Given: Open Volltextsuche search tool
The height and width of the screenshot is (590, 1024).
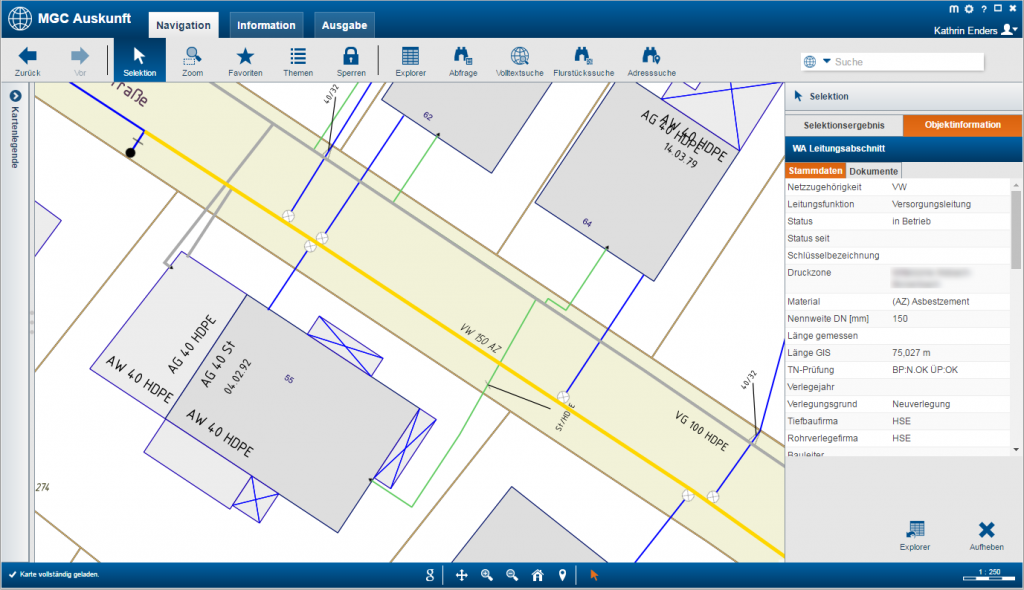Looking at the screenshot, I should pyautogui.click(x=519, y=61).
